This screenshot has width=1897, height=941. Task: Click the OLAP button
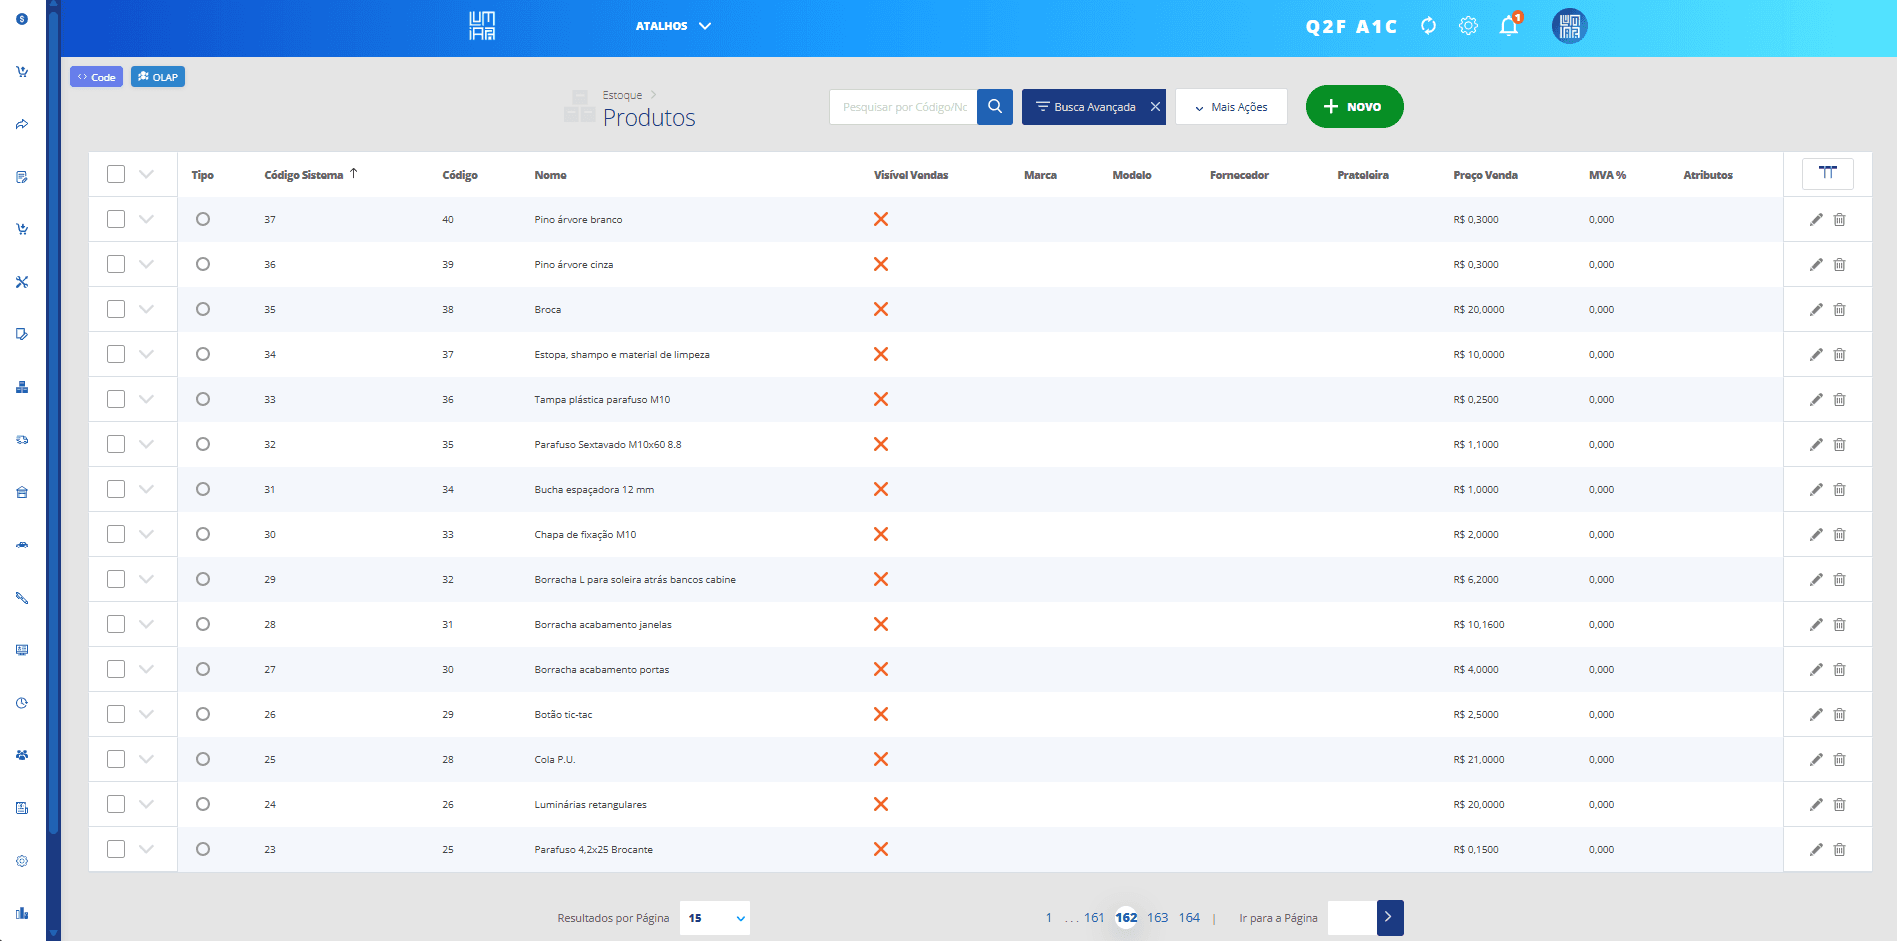click(x=158, y=77)
